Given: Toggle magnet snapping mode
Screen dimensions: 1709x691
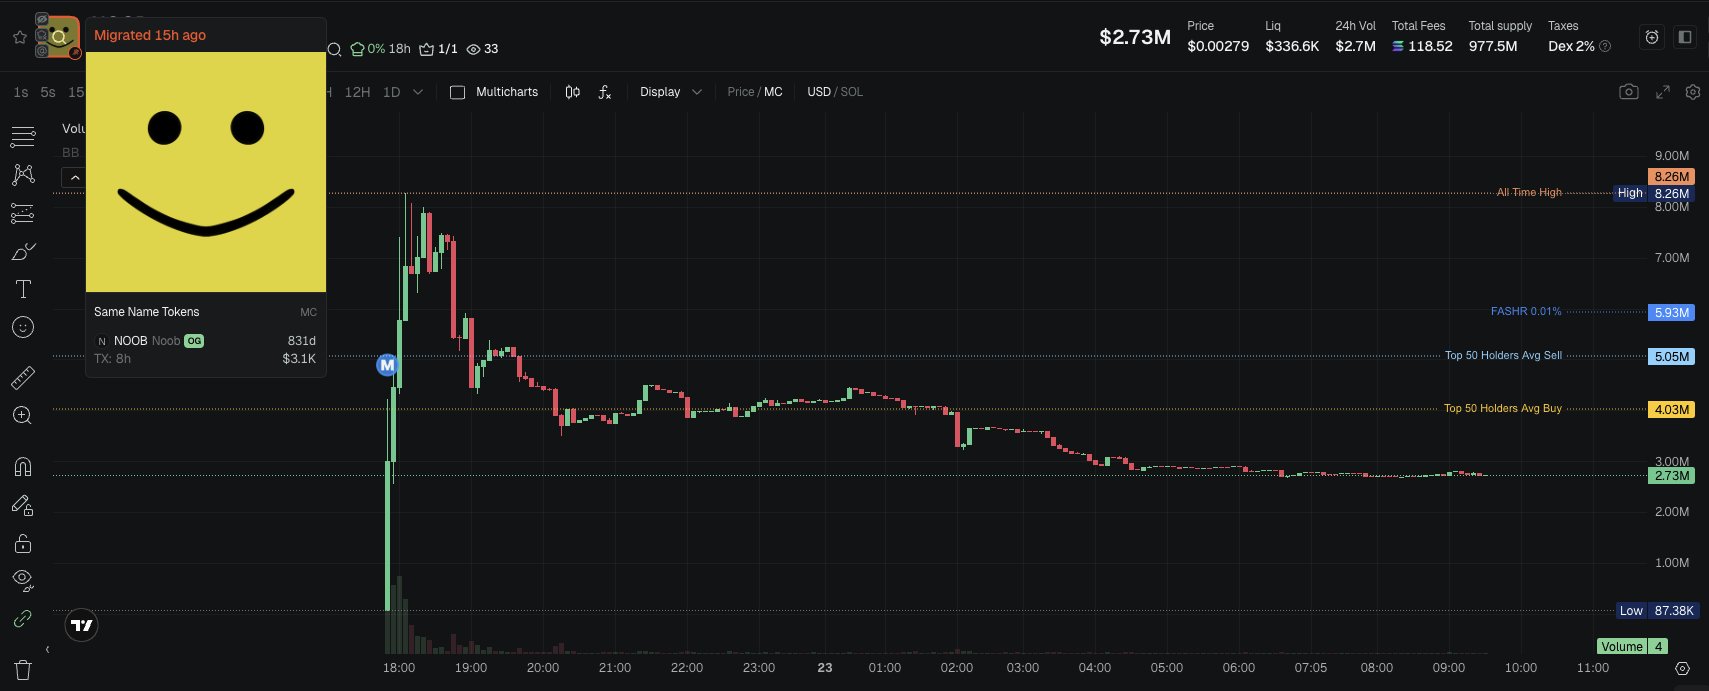Looking at the screenshot, I should click(23, 467).
